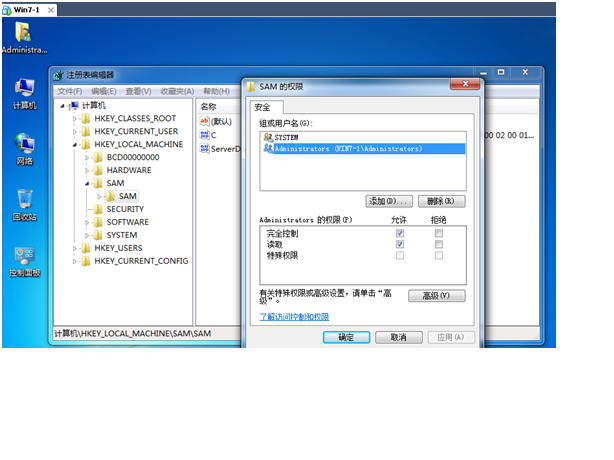Select the HKEY_CLASSES_ROOT folder icon
The image size is (614, 460).
point(86,118)
